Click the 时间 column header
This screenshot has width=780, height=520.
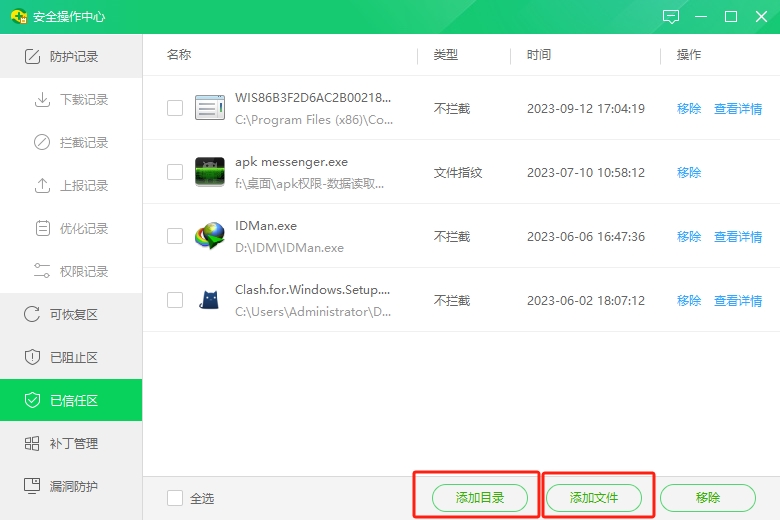[x=539, y=55]
